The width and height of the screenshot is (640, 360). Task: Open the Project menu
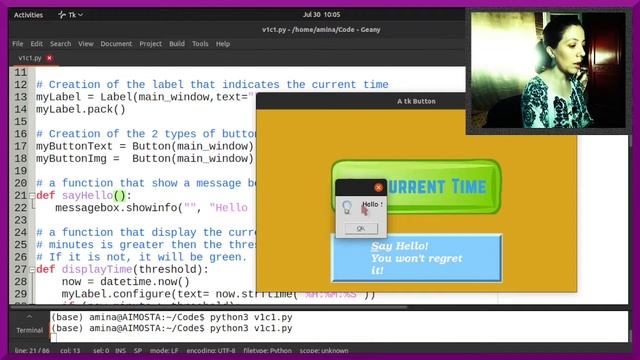click(x=151, y=44)
